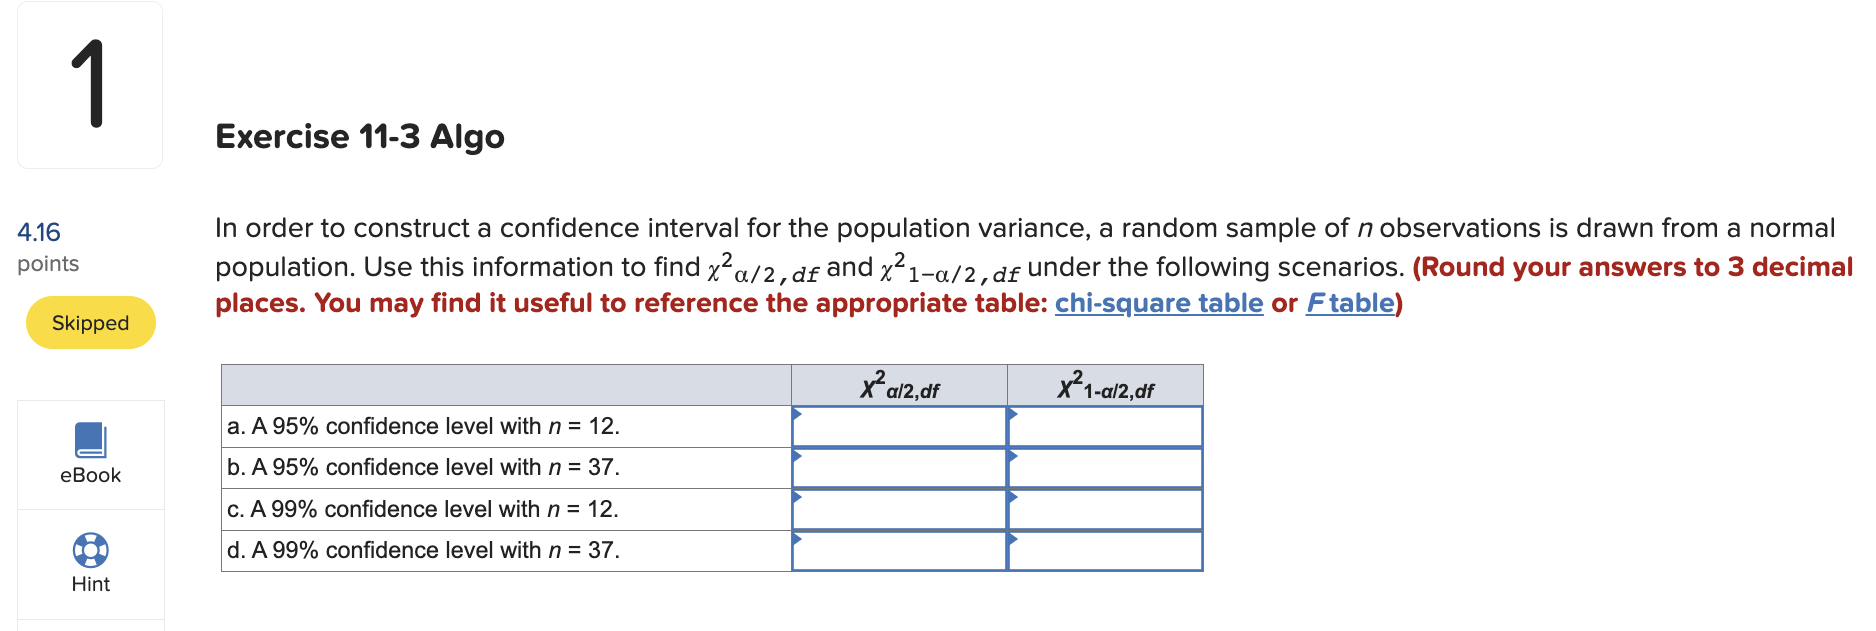The width and height of the screenshot is (1876, 631).
Task: Click the blue marker in cell d's second answer box
Action: pos(1015,537)
